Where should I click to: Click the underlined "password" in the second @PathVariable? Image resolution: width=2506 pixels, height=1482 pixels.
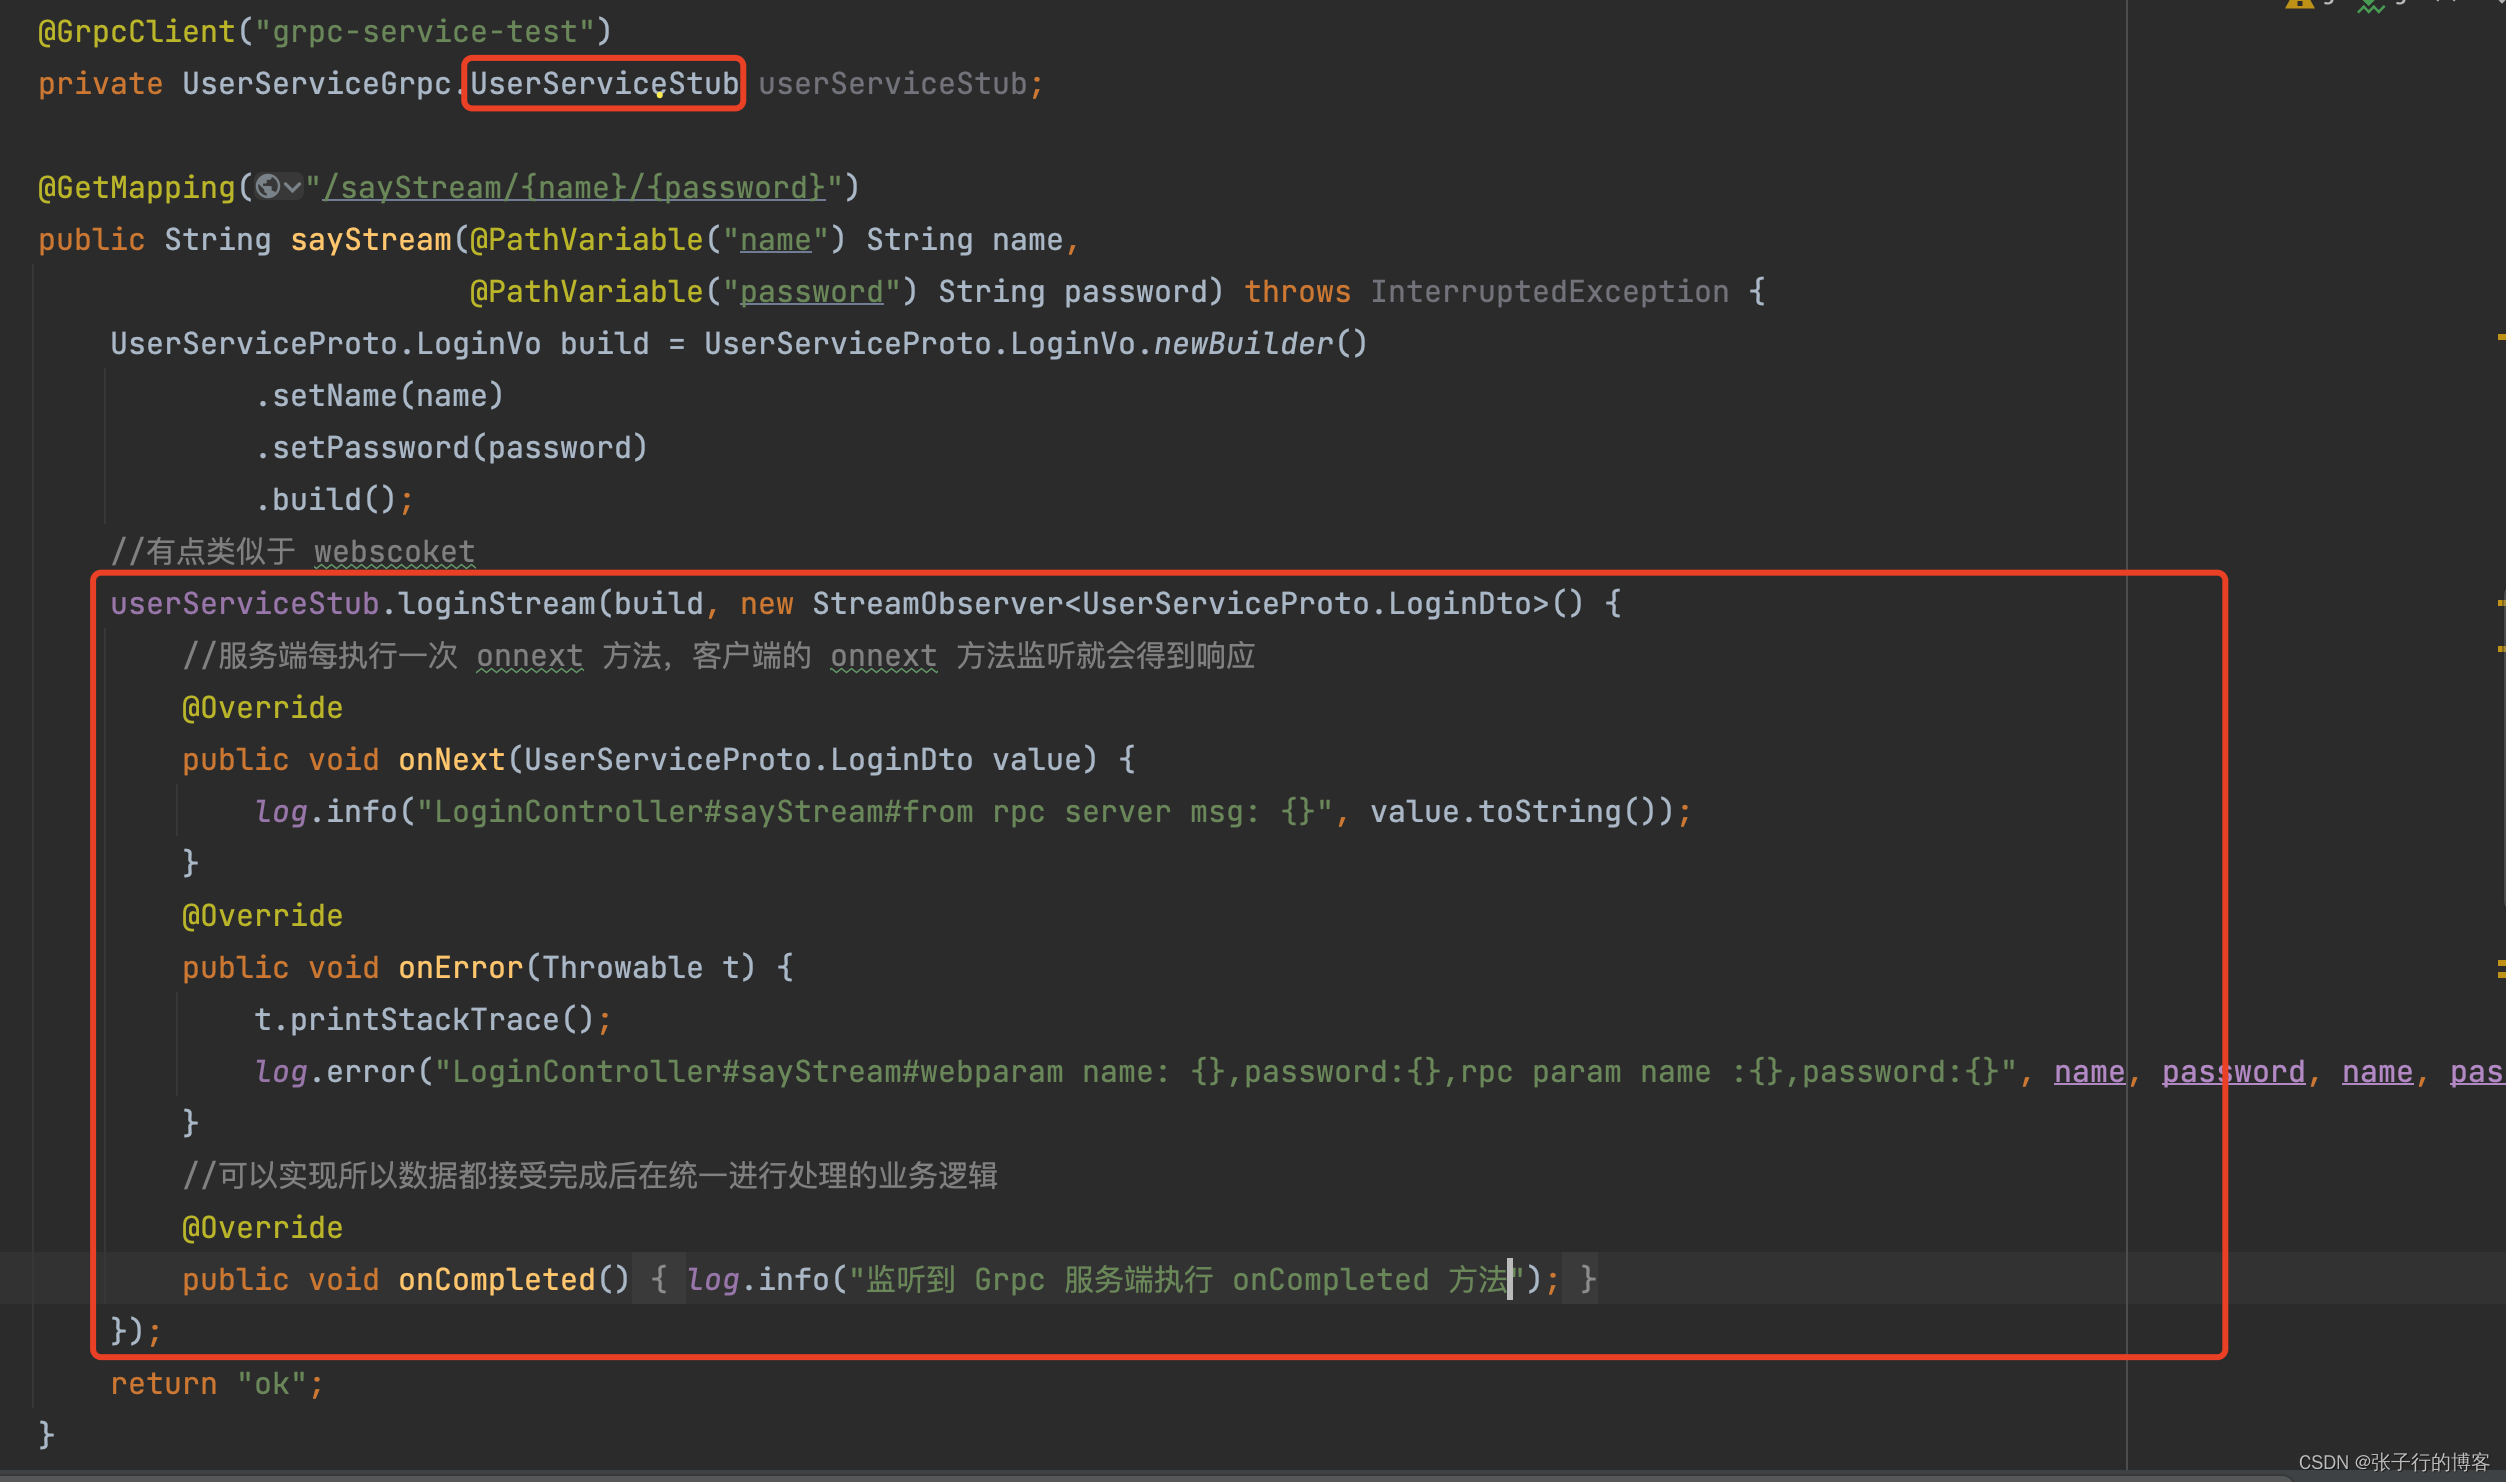point(812,292)
